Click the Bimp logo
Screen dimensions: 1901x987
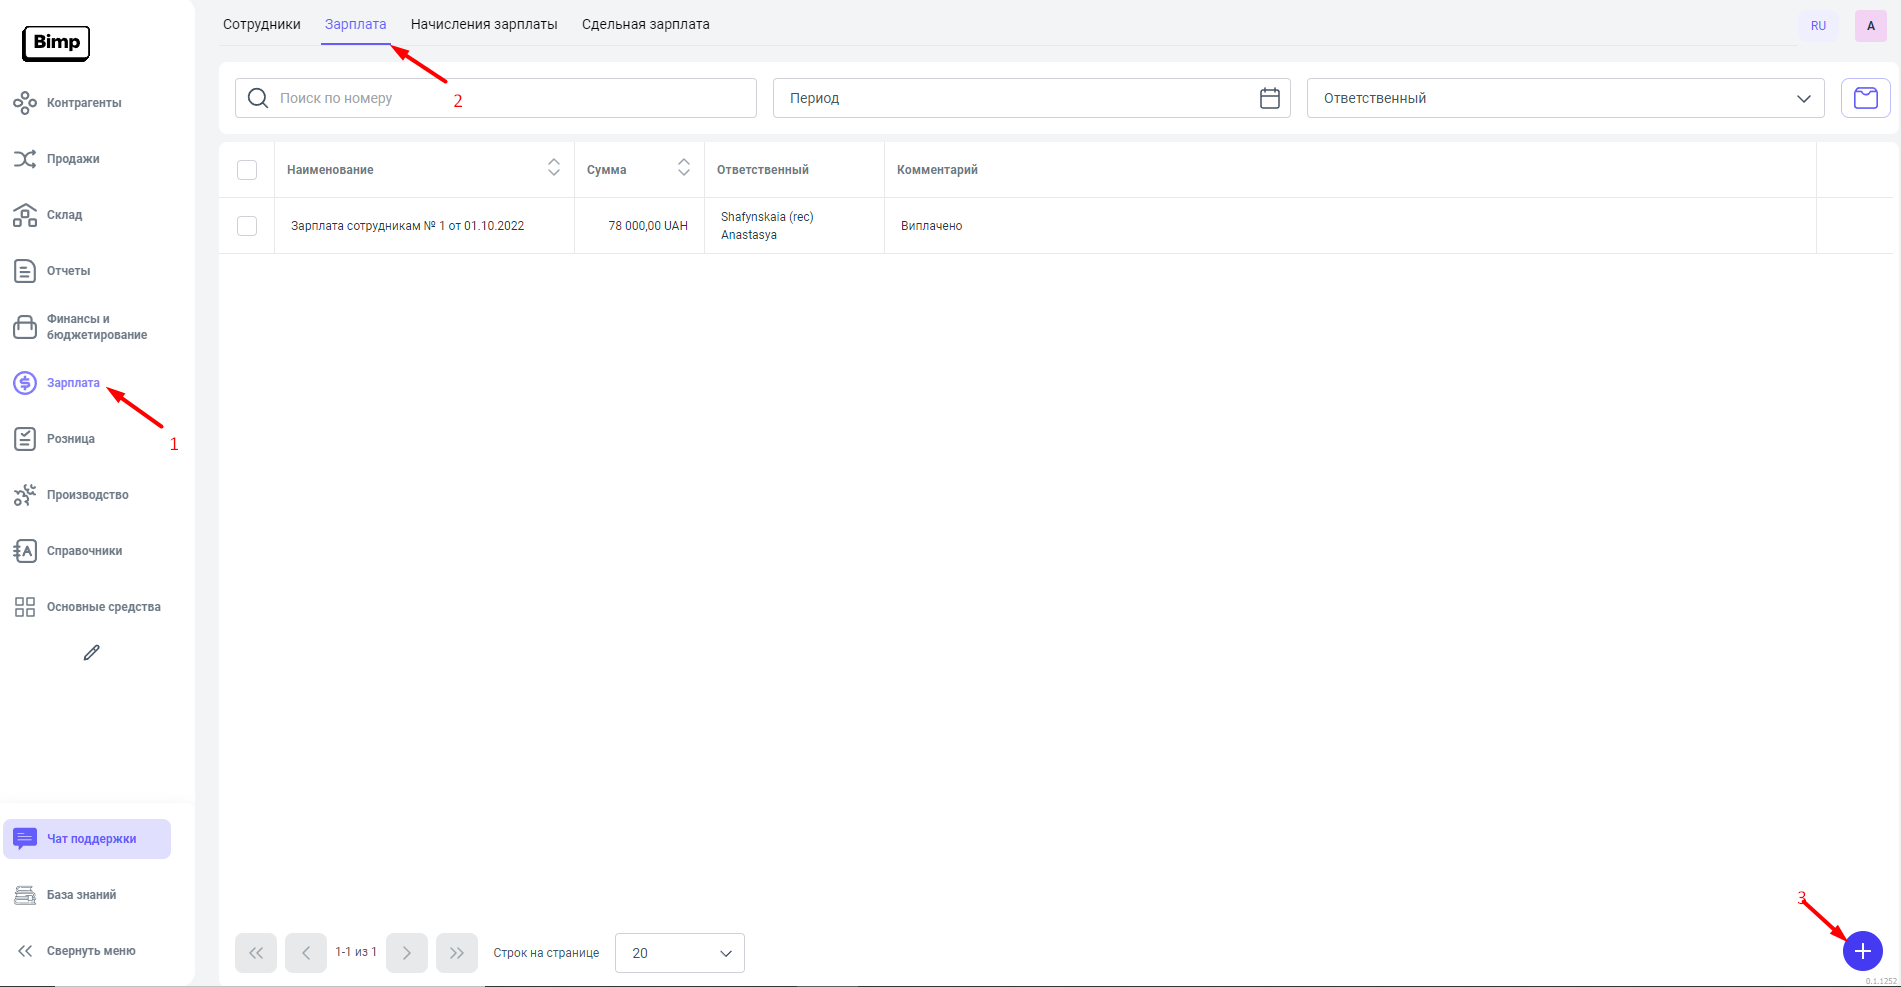pos(56,43)
